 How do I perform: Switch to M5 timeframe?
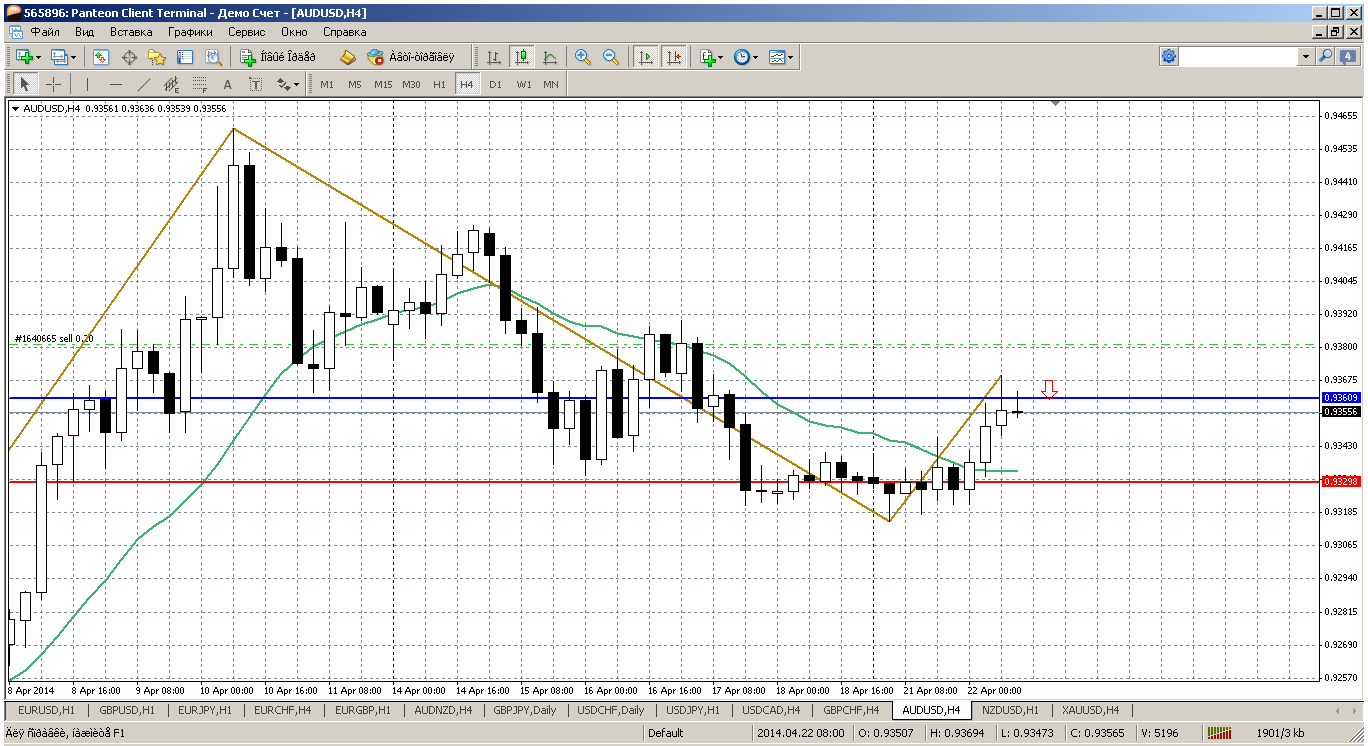point(355,84)
